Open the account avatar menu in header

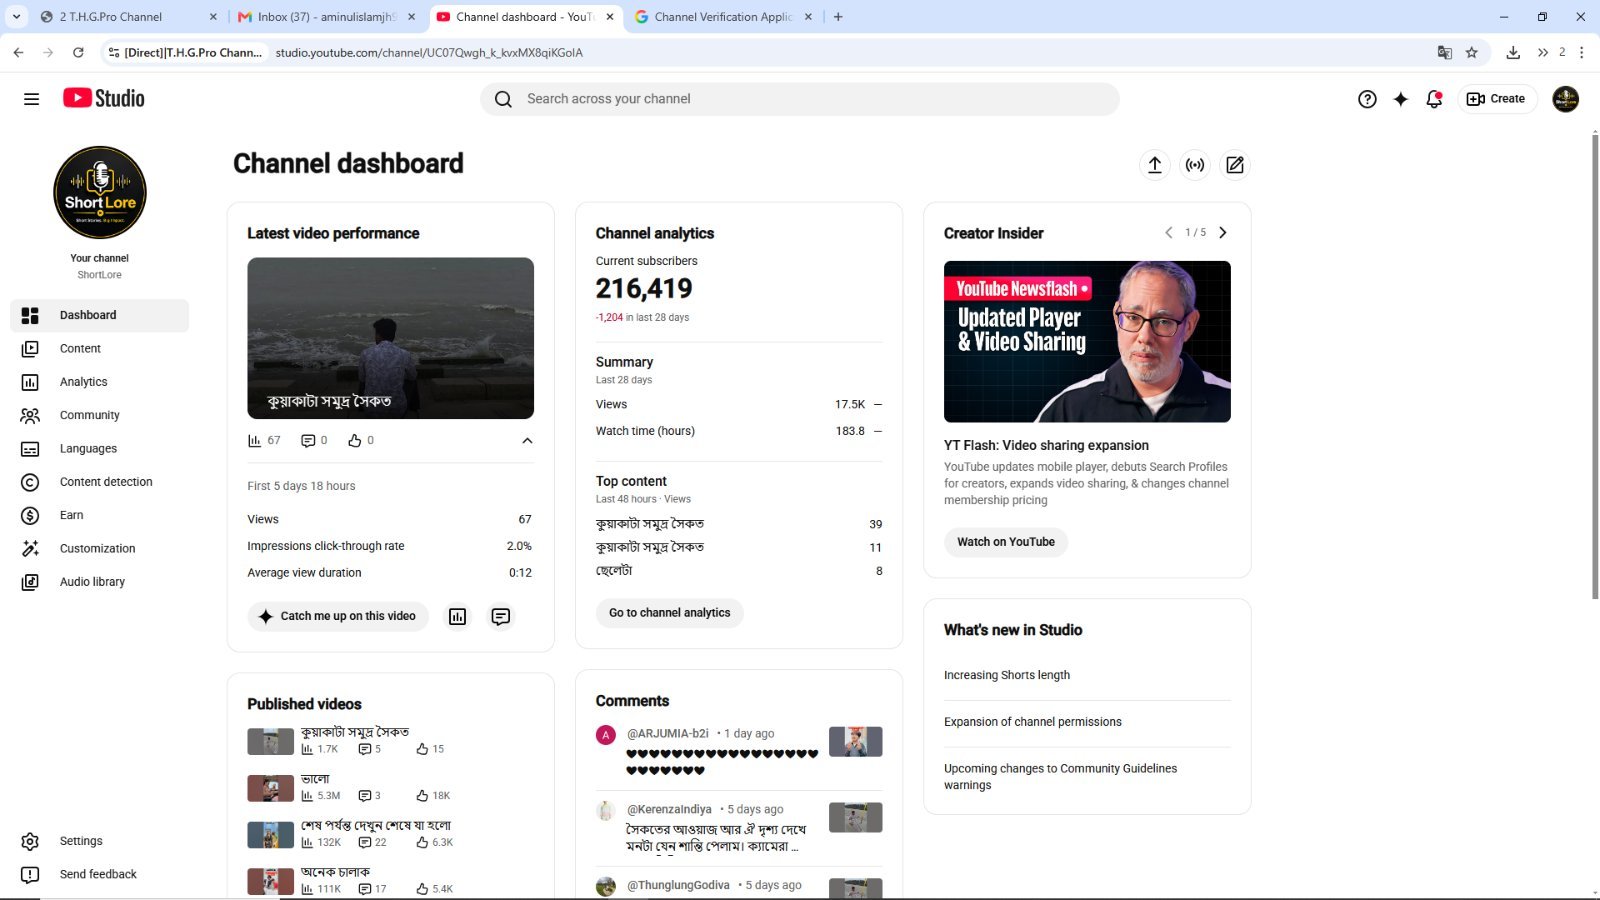[1565, 99]
